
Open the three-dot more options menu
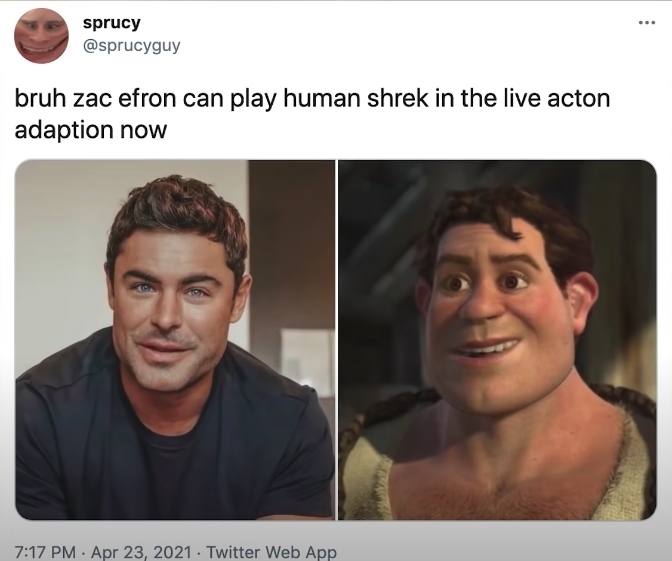point(647,22)
